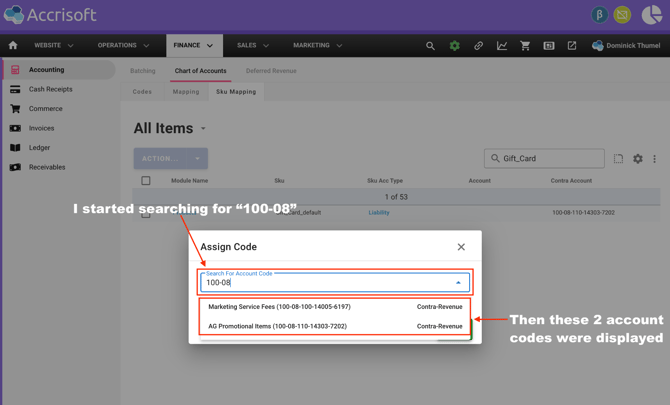Click the Gift_Card search field

coord(550,158)
